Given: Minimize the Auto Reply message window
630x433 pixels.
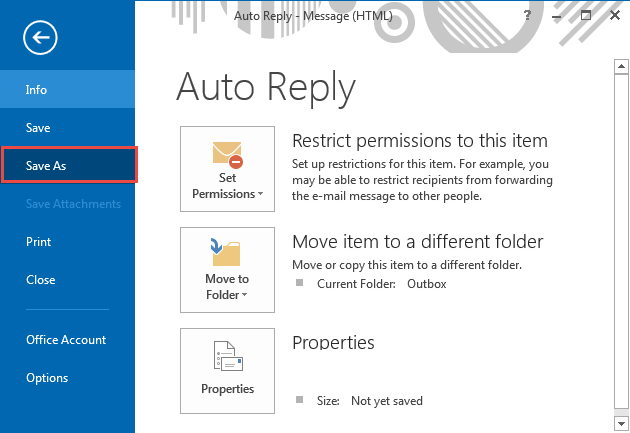Looking at the screenshot, I should [558, 16].
